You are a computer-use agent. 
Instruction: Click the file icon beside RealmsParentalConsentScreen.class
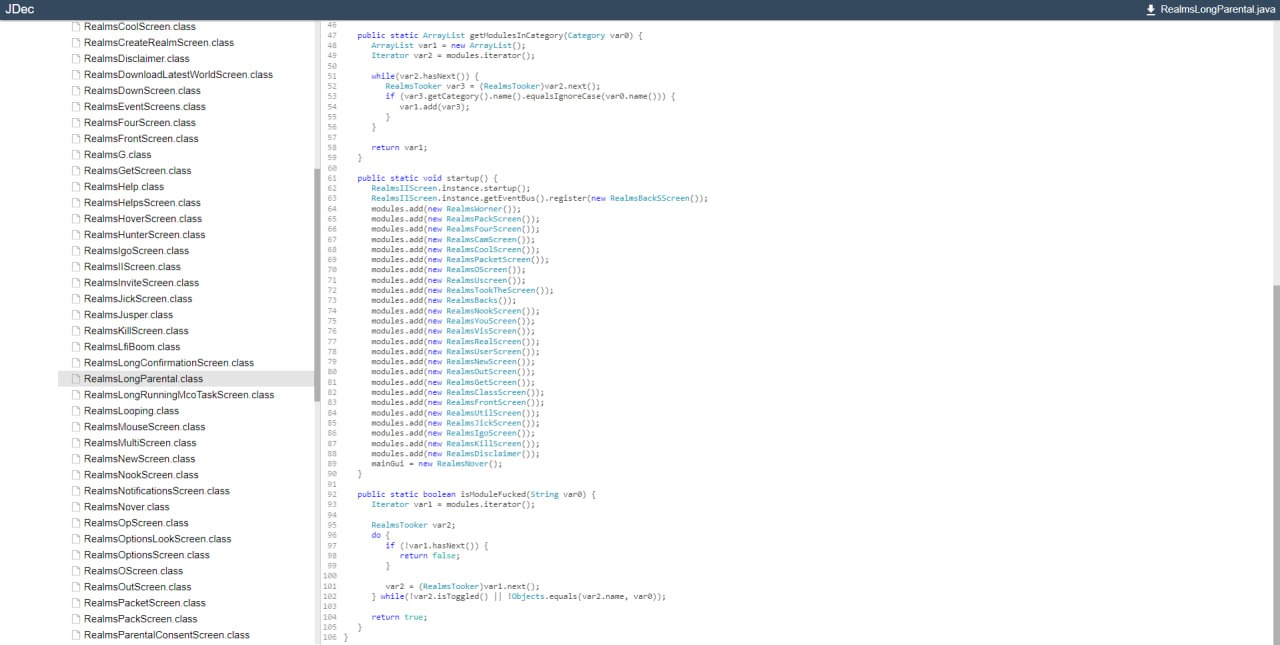76,635
